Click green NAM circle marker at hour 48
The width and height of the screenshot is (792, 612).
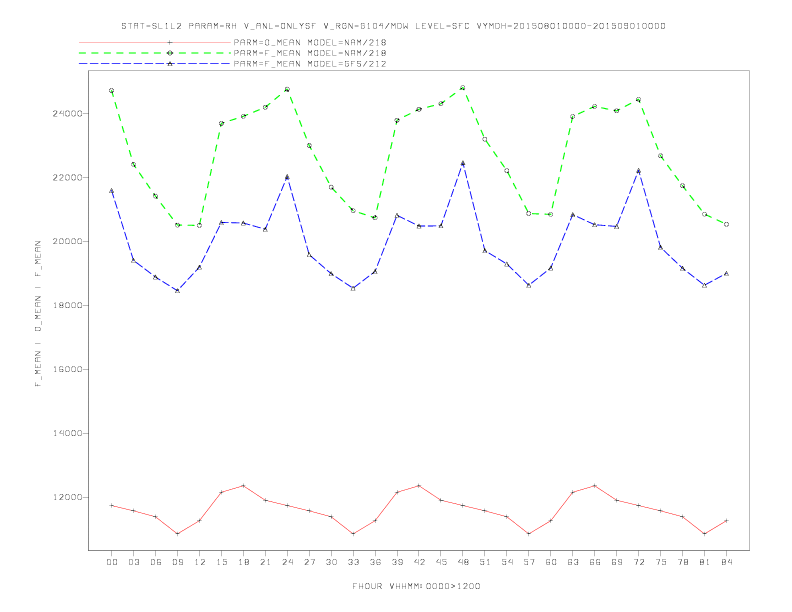pyautogui.click(x=463, y=88)
